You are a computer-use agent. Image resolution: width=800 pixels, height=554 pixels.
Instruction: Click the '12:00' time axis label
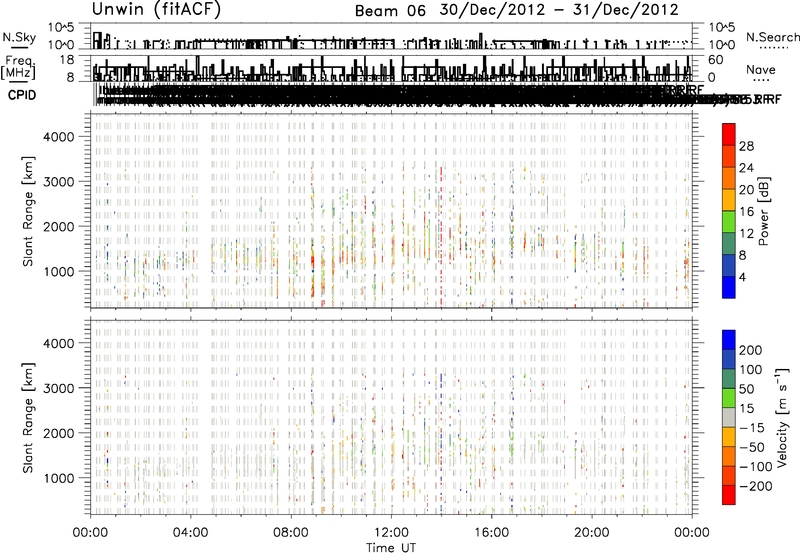[391, 533]
